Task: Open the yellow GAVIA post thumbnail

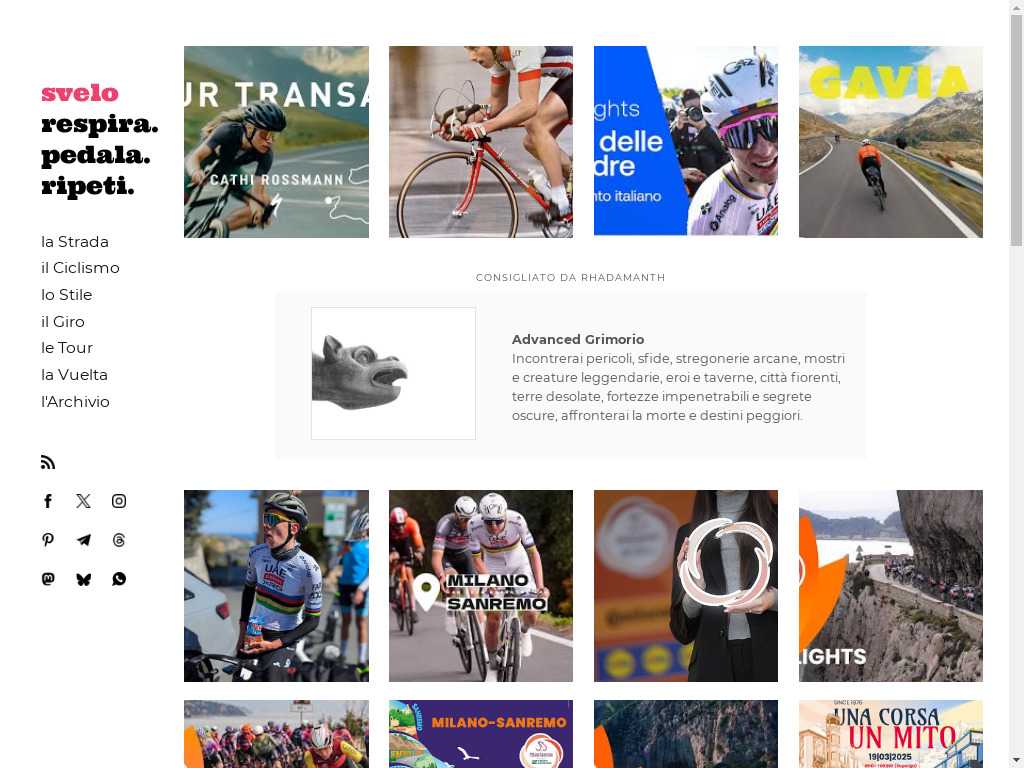Action: [x=891, y=142]
